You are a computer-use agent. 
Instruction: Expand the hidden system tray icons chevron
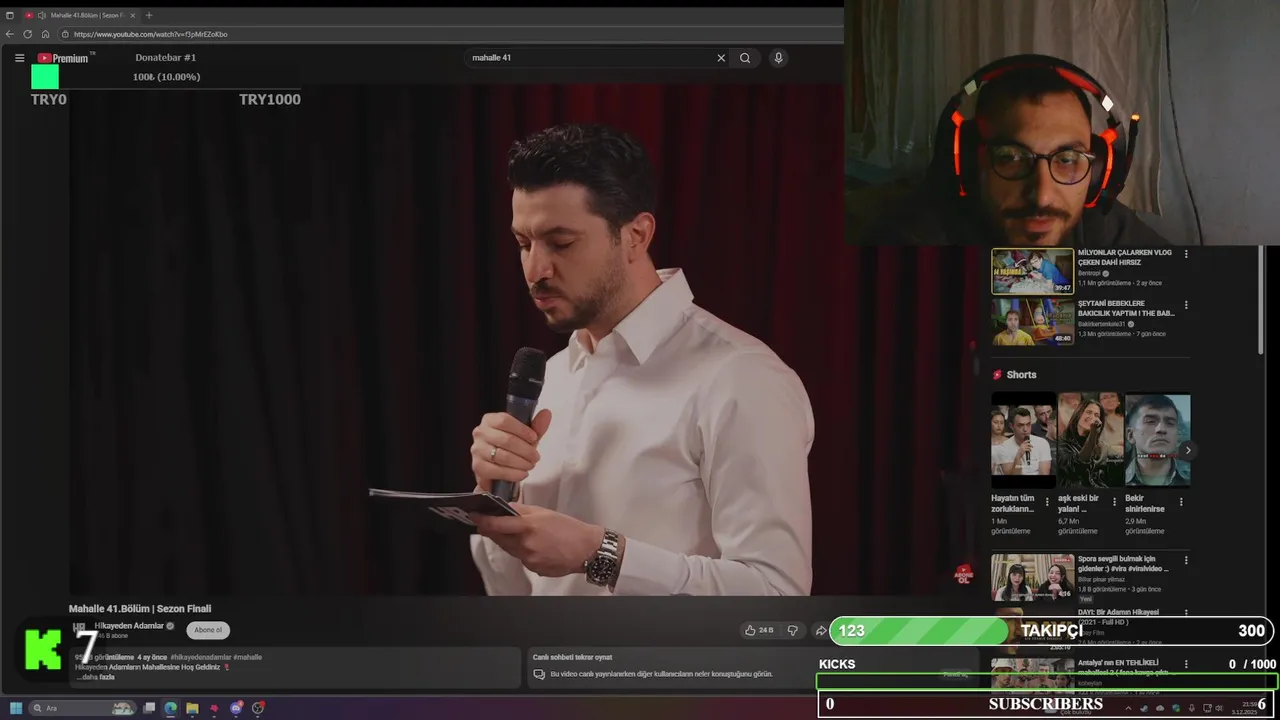click(1128, 708)
